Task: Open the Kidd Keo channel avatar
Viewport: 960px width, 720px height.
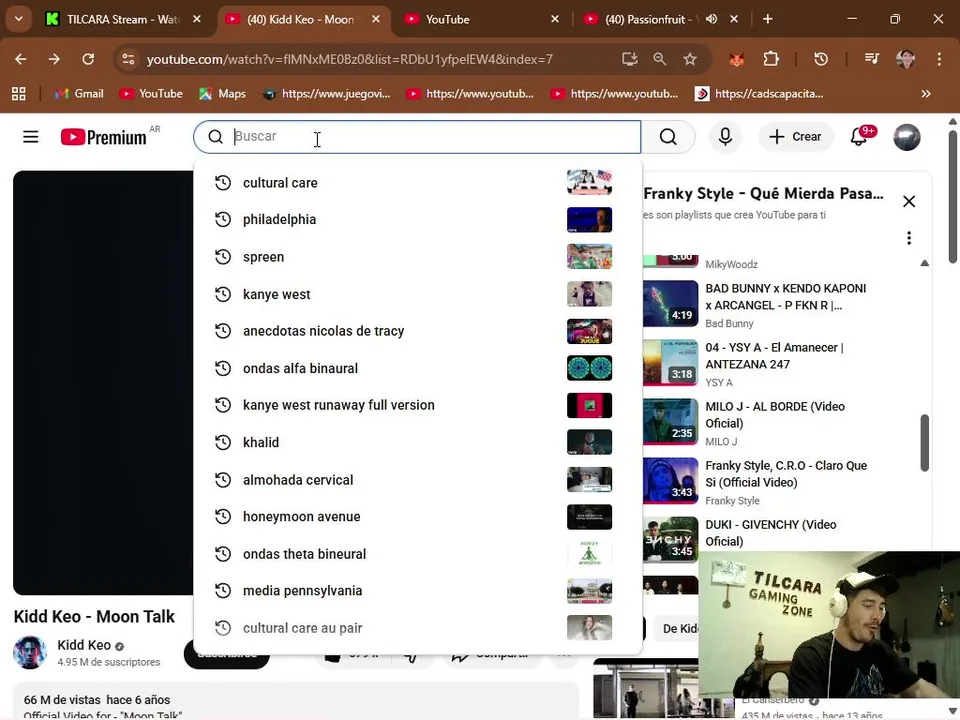Action: point(29,652)
